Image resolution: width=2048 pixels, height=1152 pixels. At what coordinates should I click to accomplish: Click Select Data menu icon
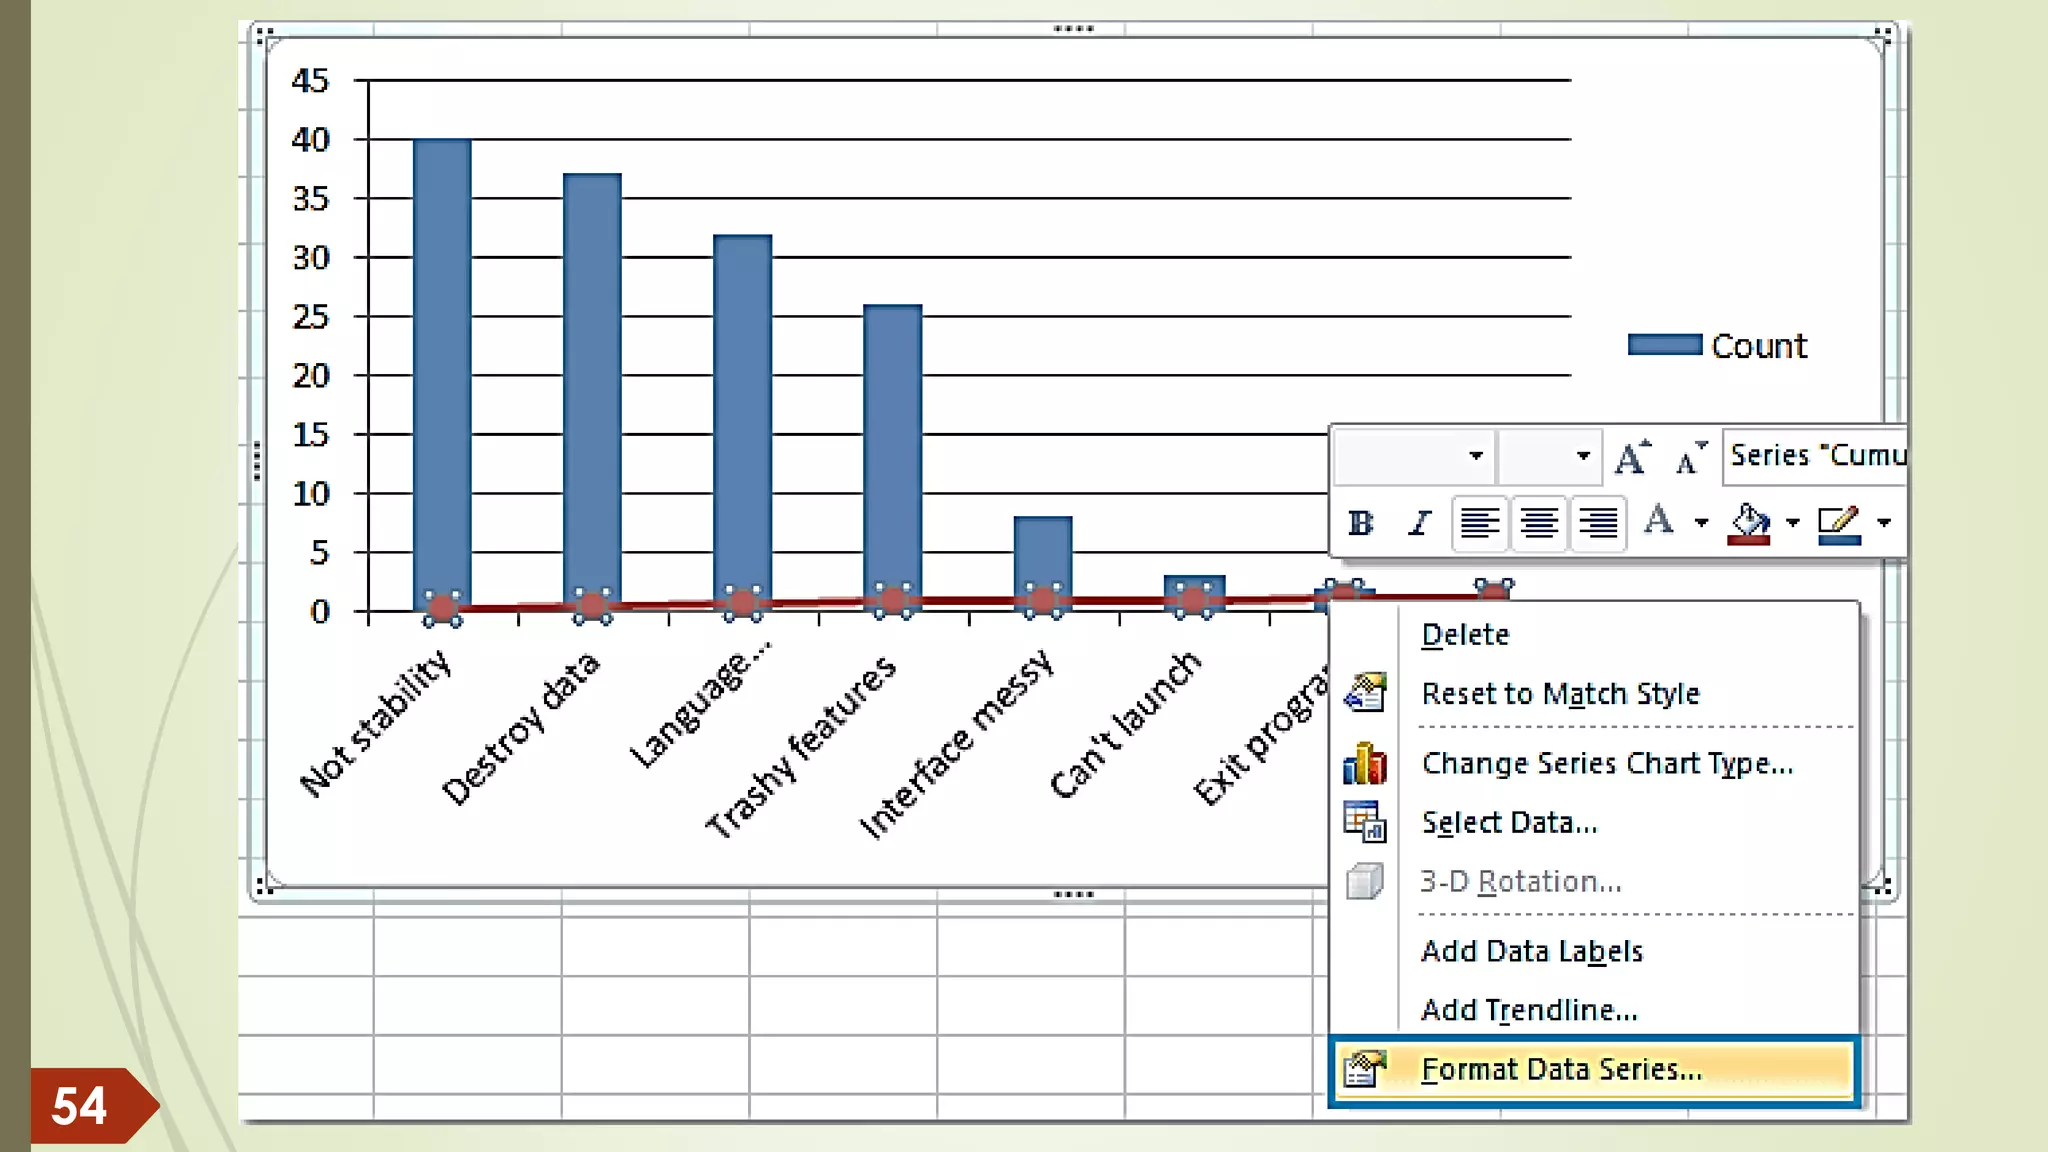pos(1364,822)
